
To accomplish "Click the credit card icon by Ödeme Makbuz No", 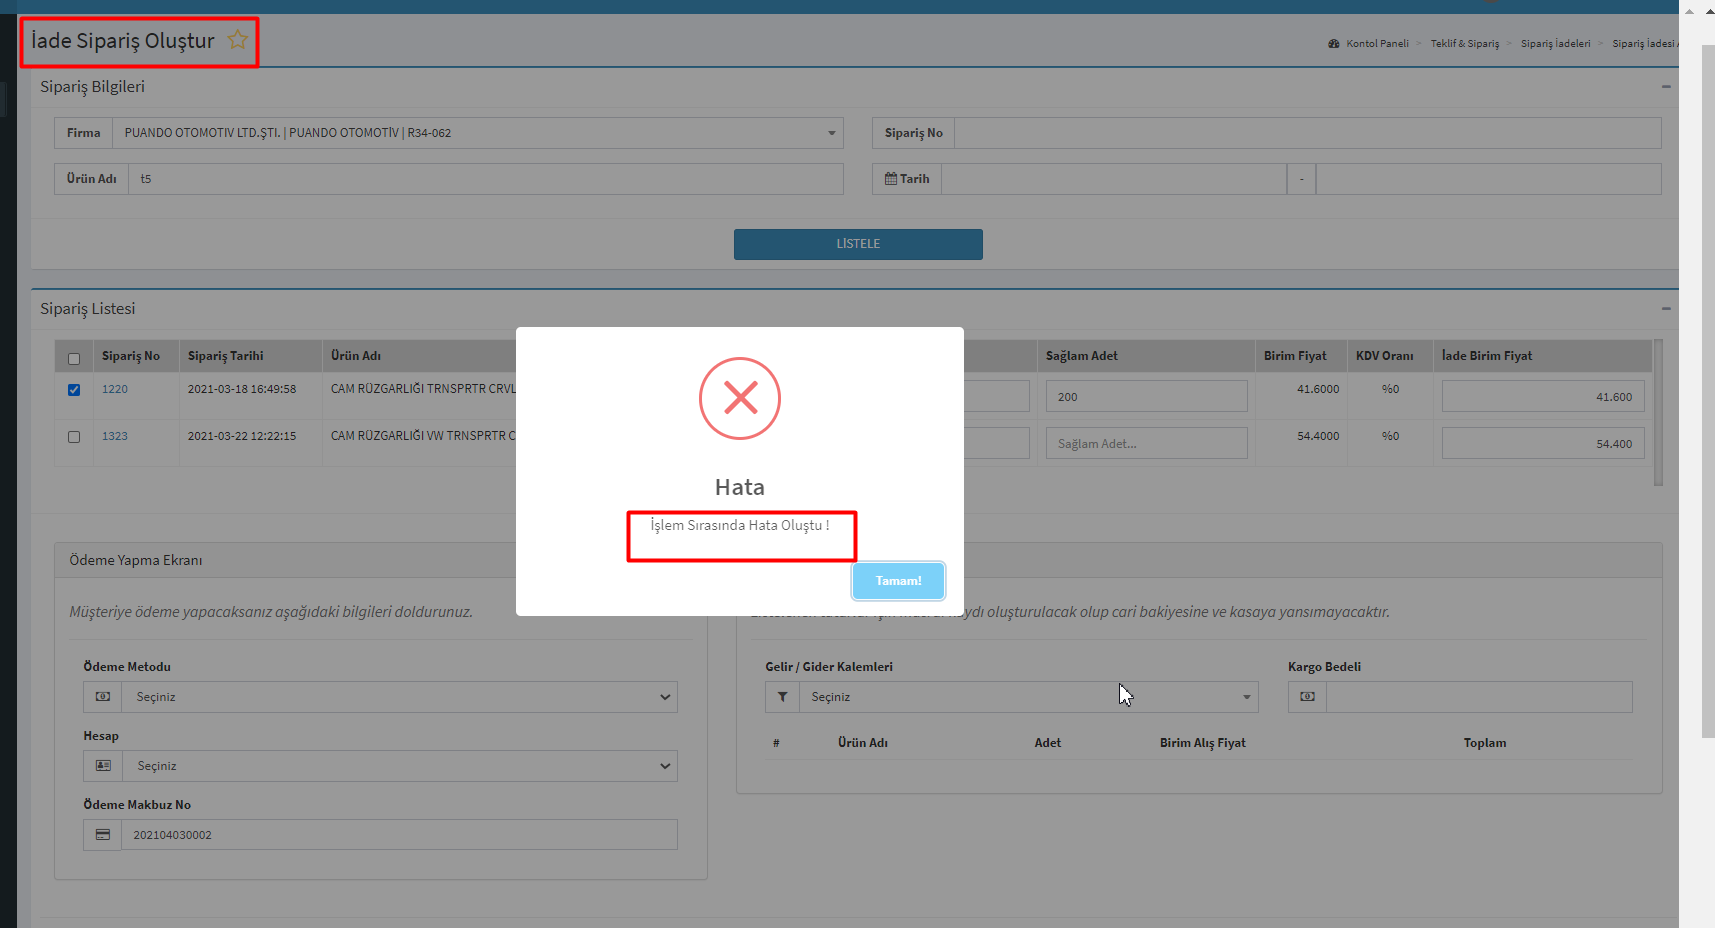I will (103, 835).
